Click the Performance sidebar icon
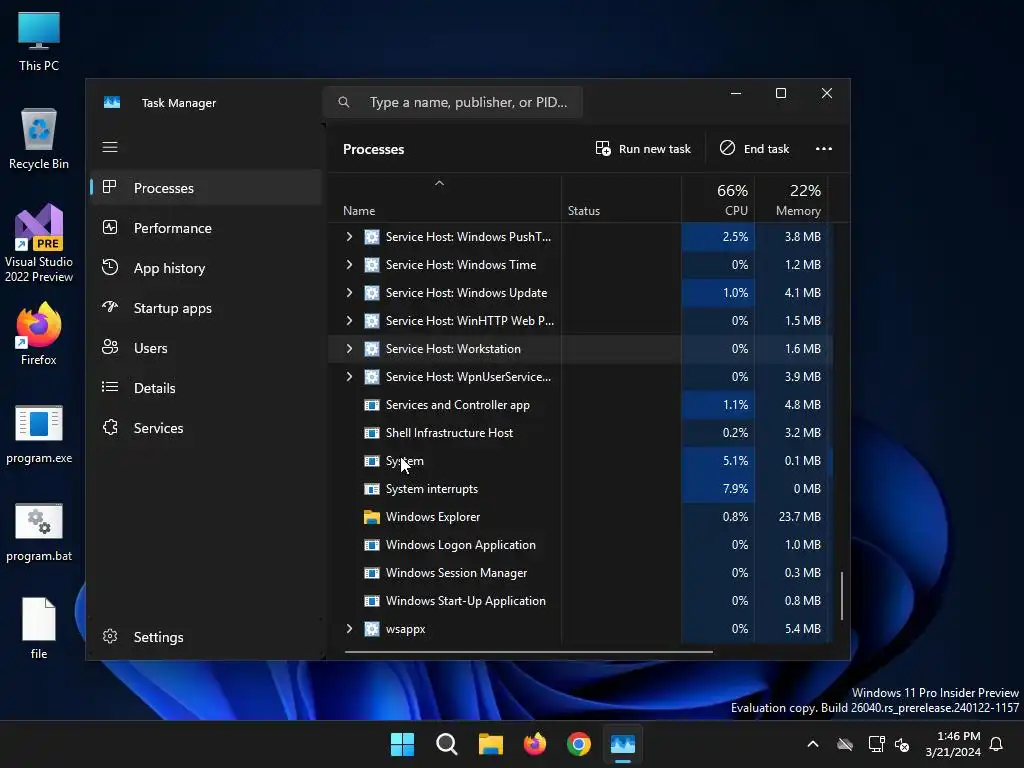Image resolution: width=1024 pixels, height=768 pixels. (110, 227)
